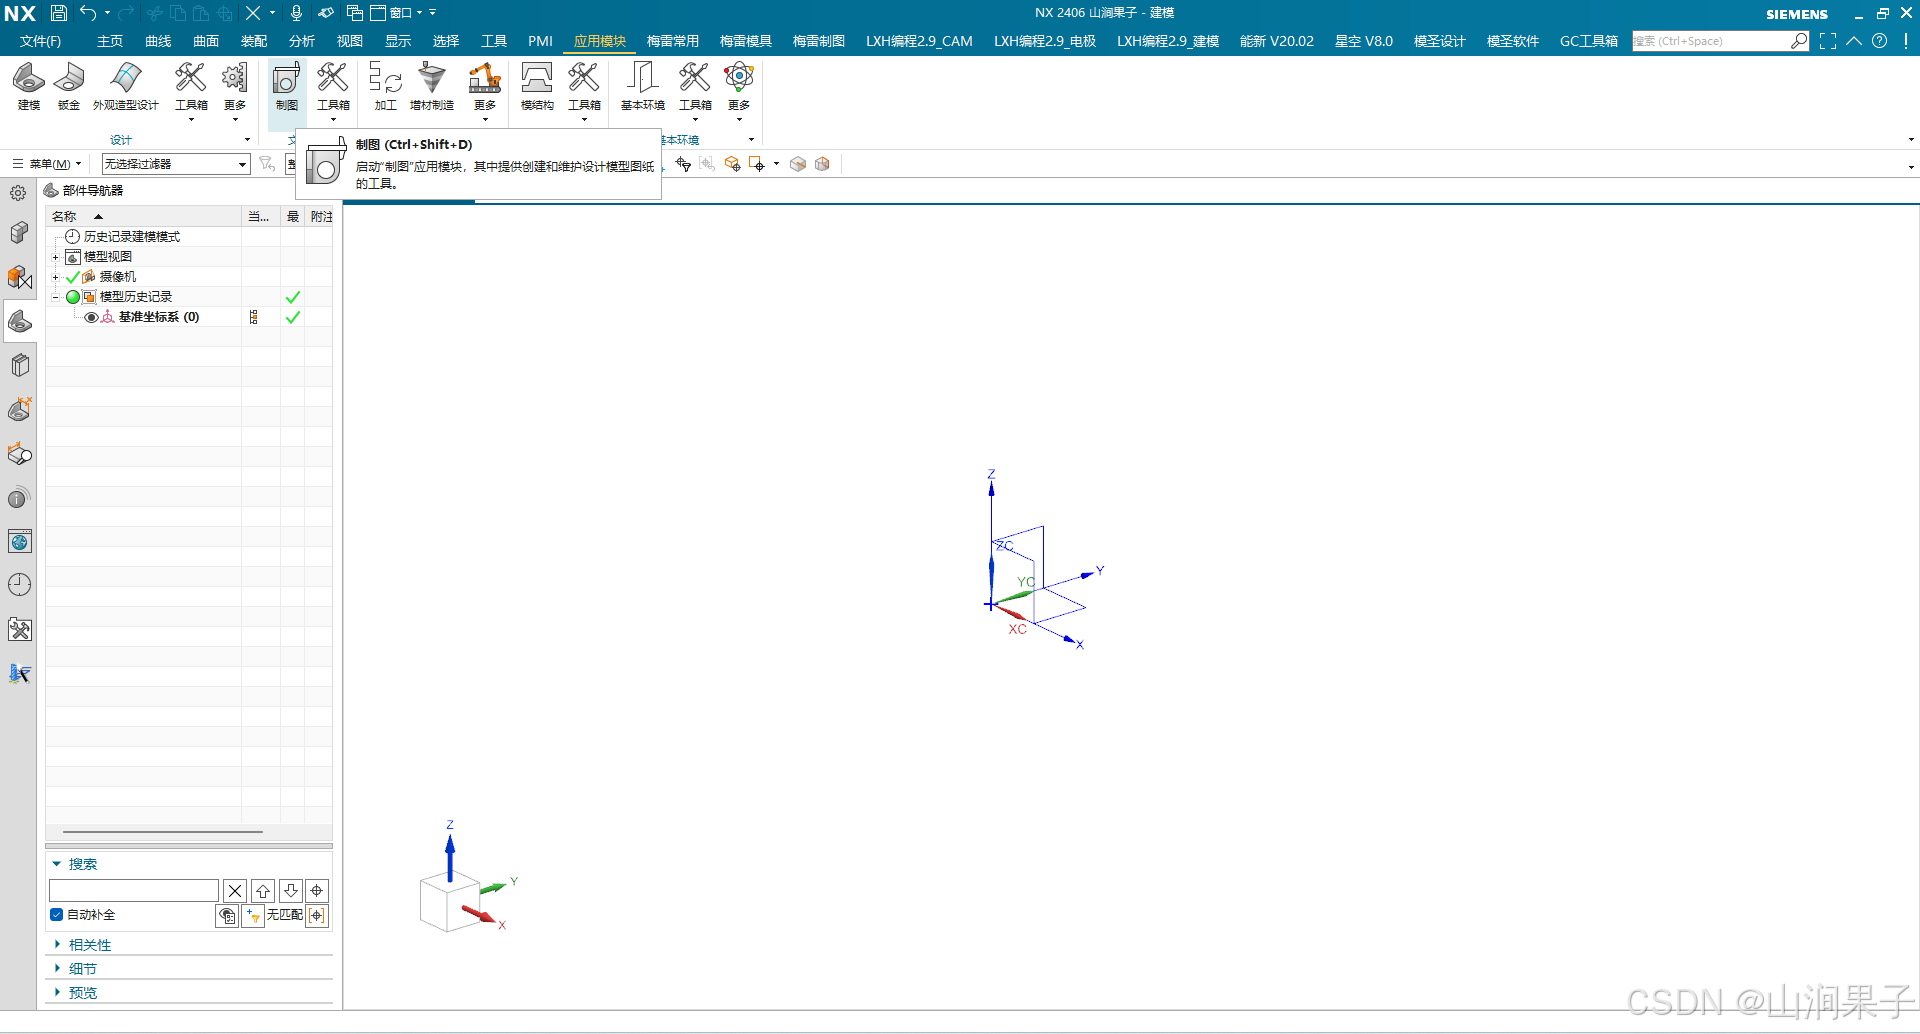Open the 文件(F) menu
1920x1034 pixels.
(41, 41)
